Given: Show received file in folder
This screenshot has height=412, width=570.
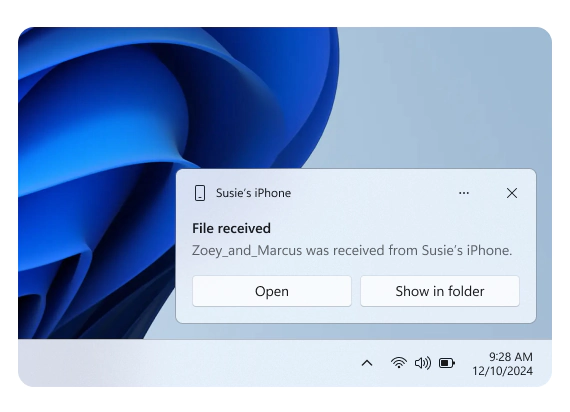Looking at the screenshot, I should 439,291.
